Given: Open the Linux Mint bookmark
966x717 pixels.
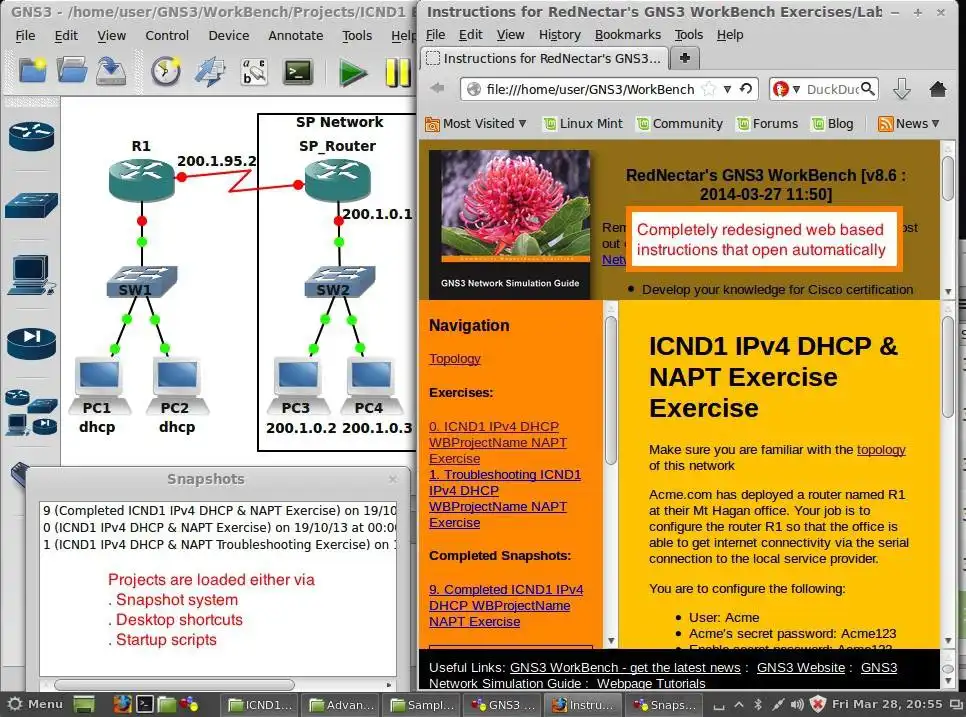Looking at the screenshot, I should tap(583, 124).
